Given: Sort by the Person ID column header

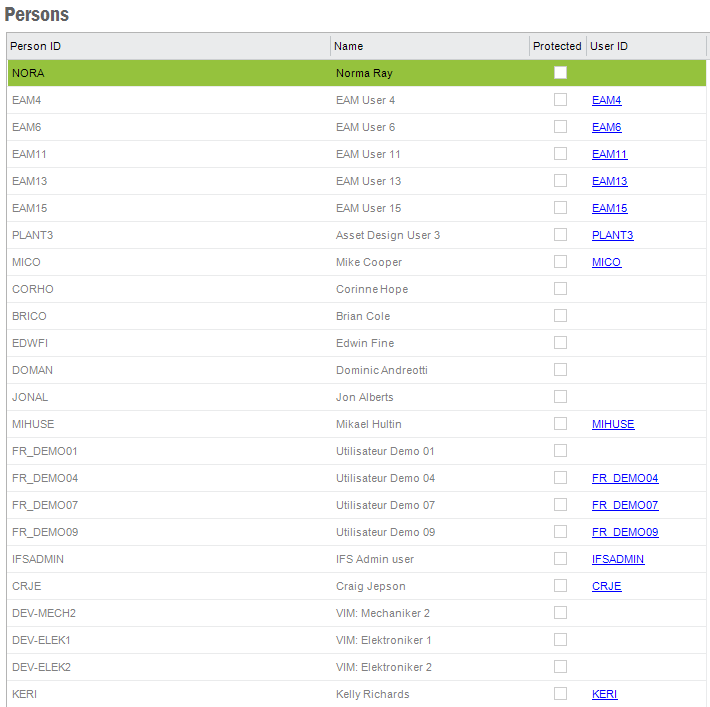Looking at the screenshot, I should click(36, 46).
